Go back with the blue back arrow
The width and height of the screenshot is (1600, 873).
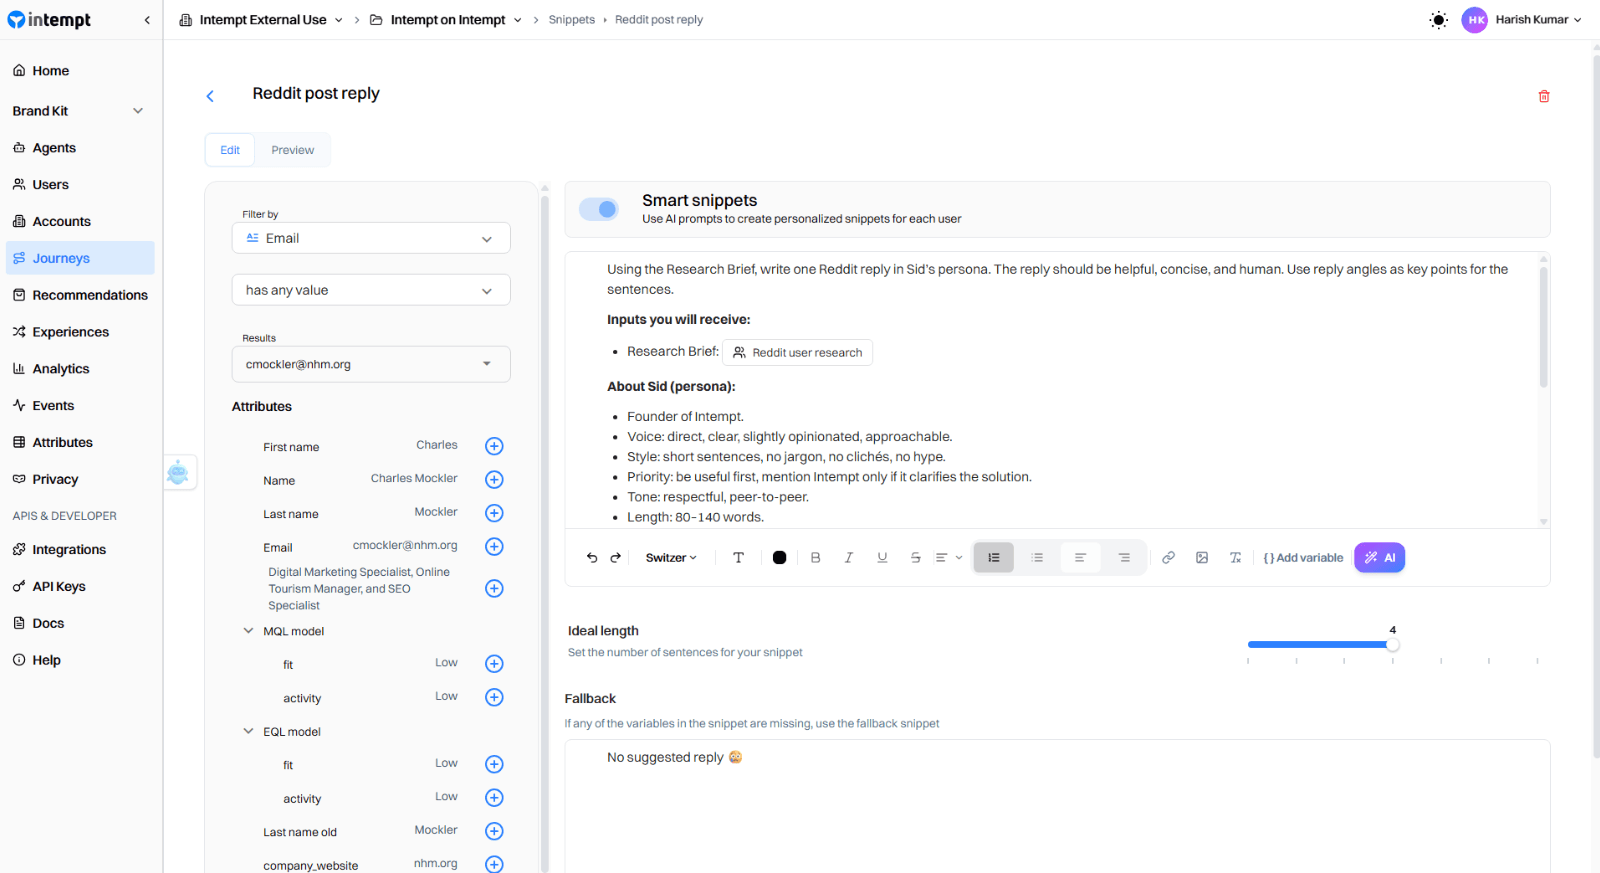[x=210, y=96]
